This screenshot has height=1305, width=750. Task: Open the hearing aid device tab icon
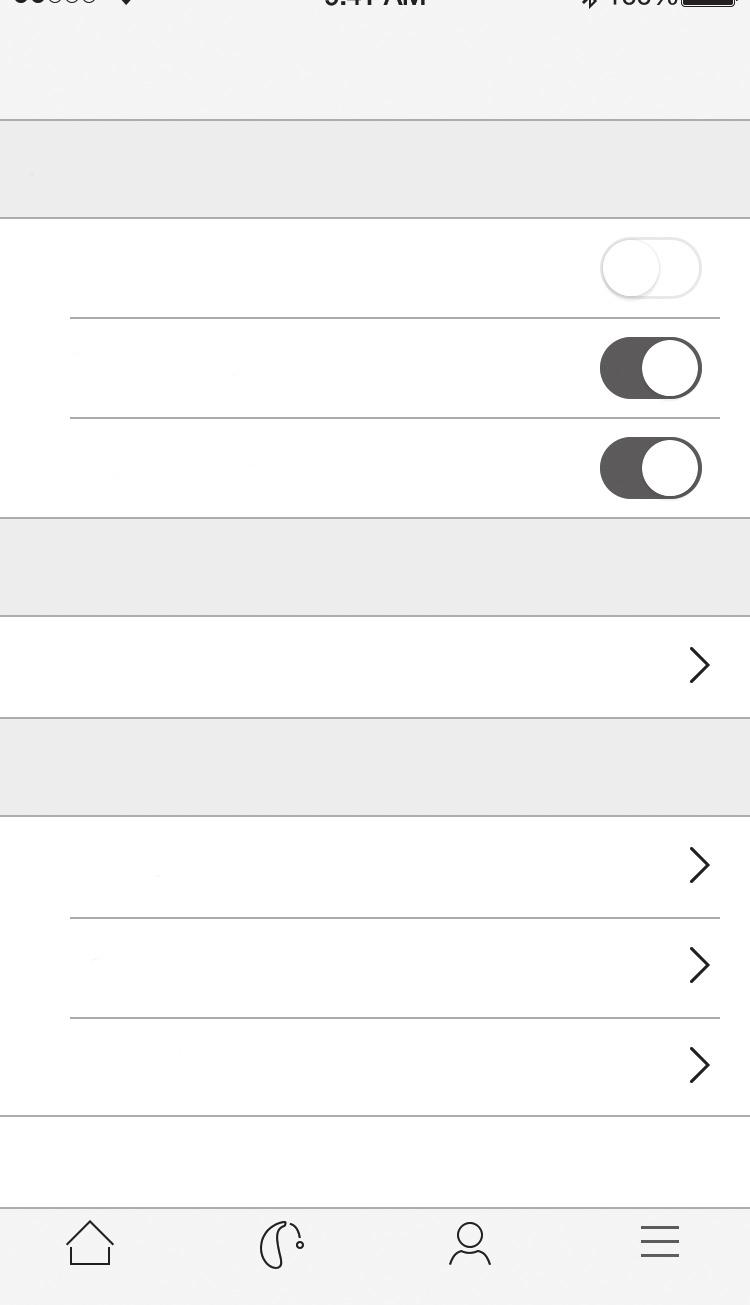pyautogui.click(x=281, y=1245)
